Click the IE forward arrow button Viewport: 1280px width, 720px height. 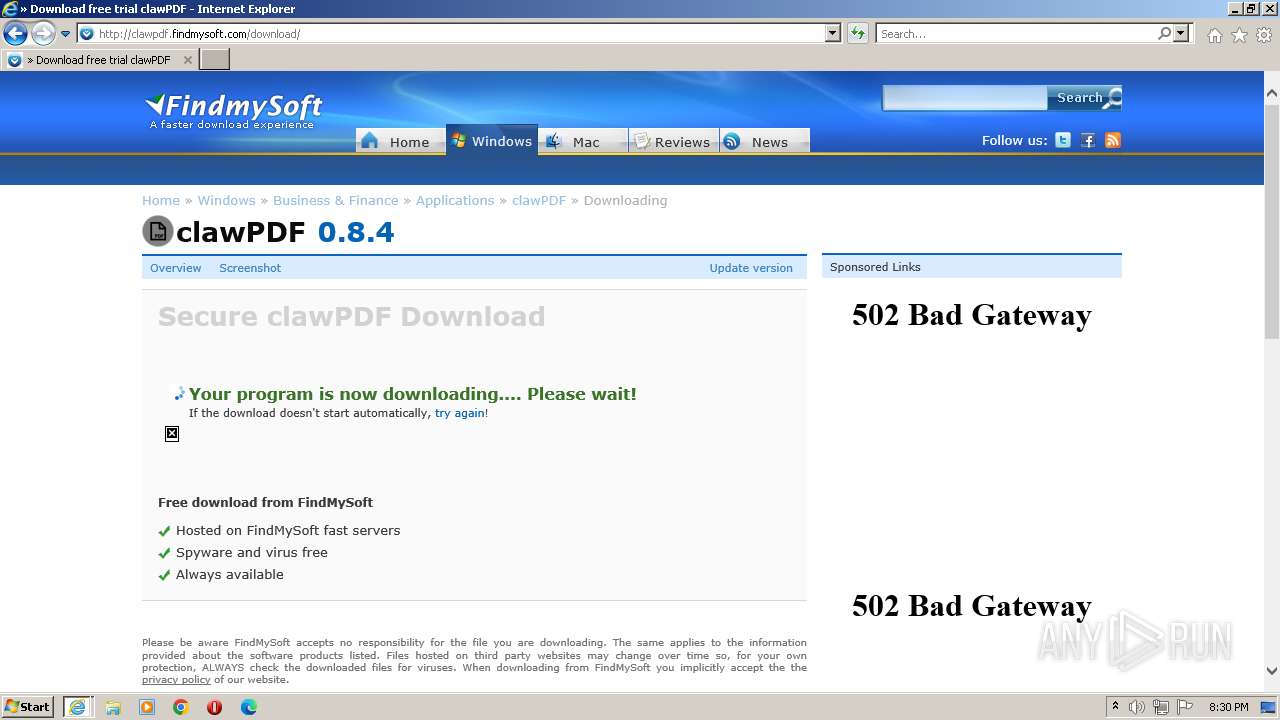[43, 34]
